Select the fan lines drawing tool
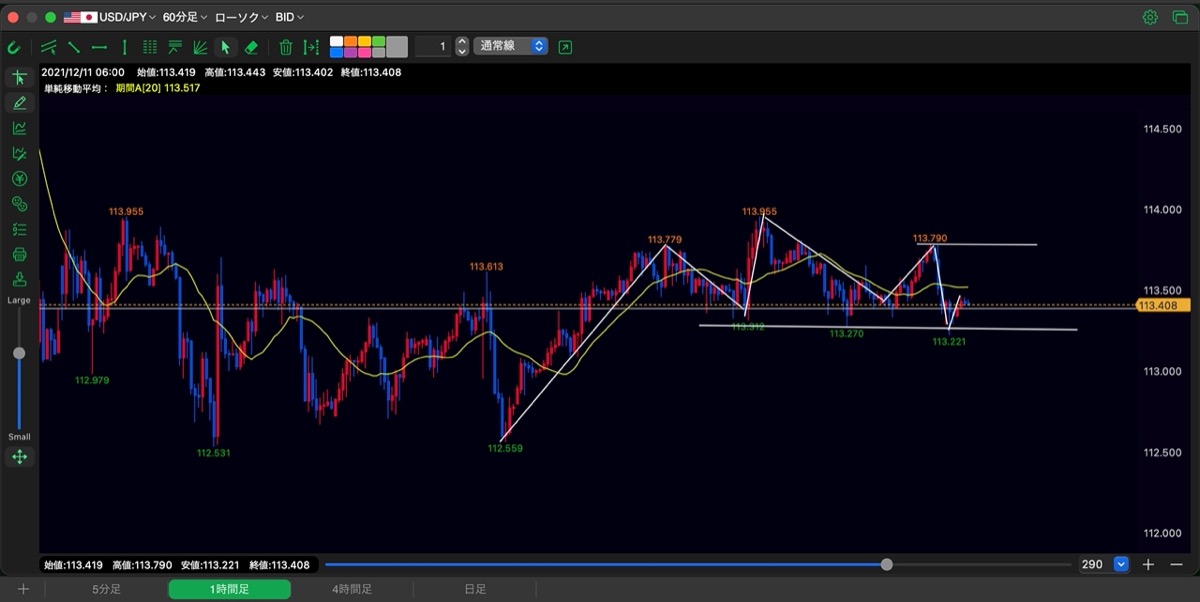 (200, 46)
